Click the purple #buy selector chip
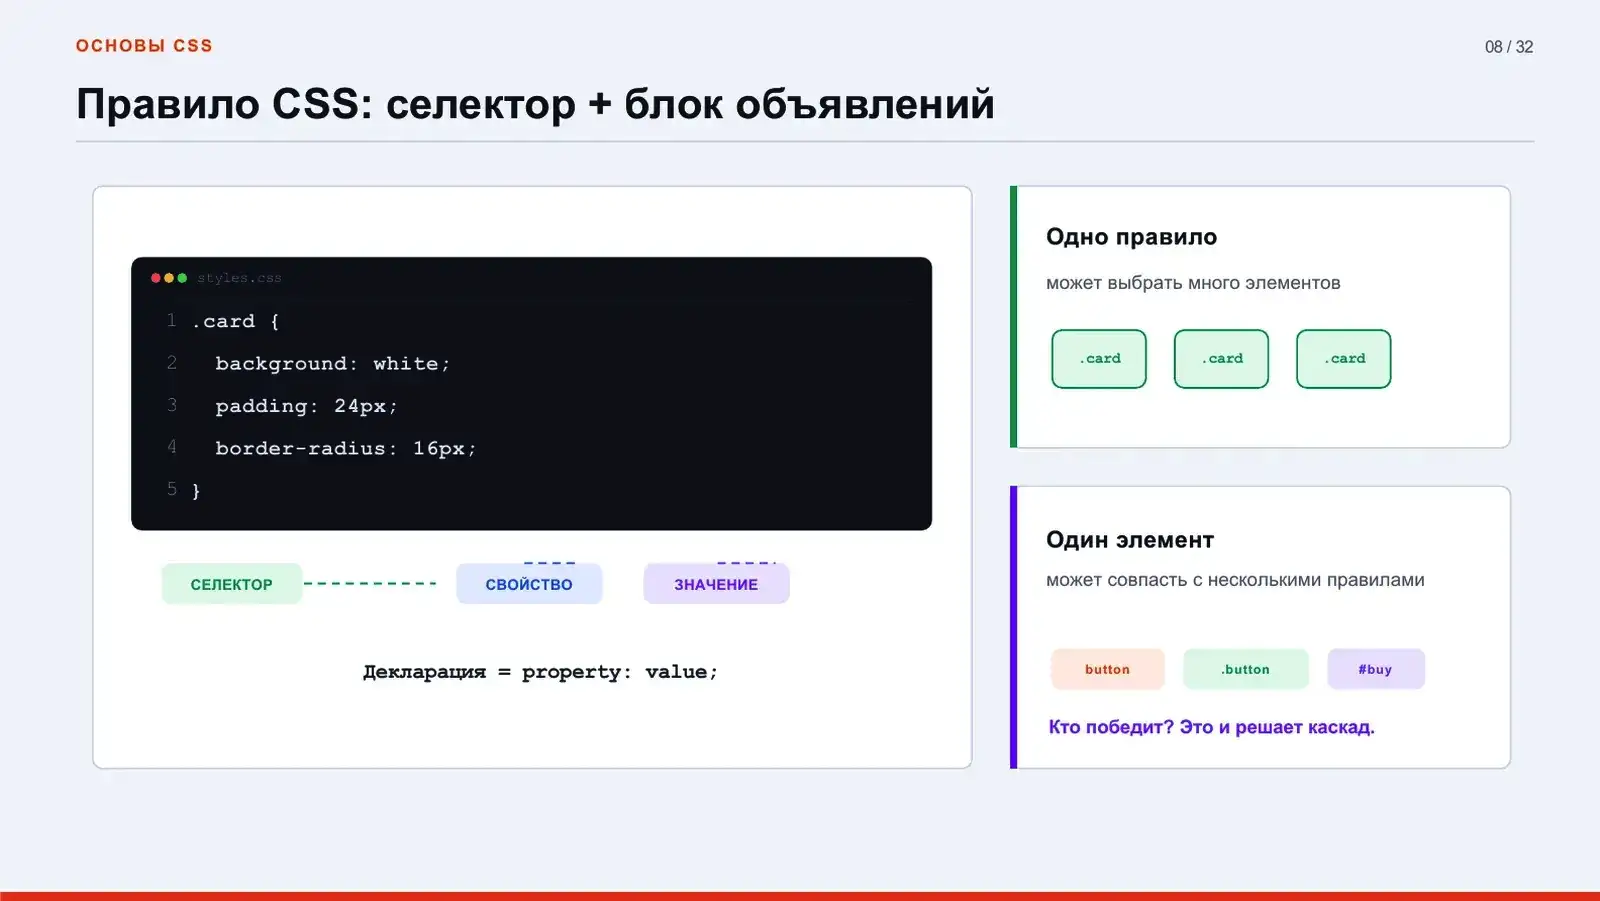The image size is (1600, 901). 1376,669
